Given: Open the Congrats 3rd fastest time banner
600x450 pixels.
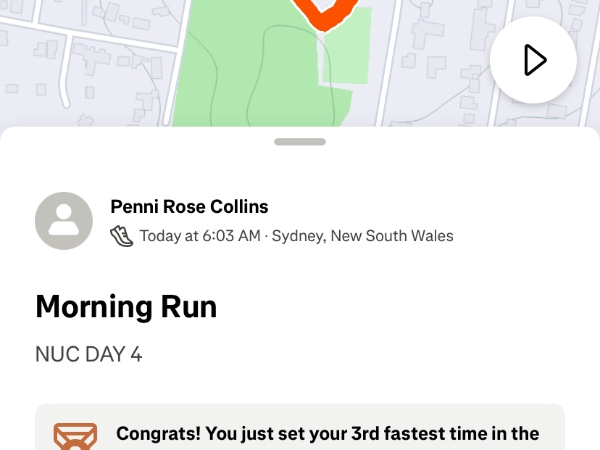Looking at the screenshot, I should coord(328,434).
